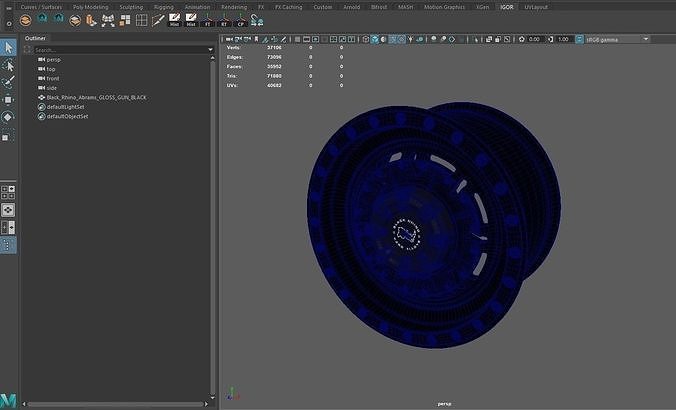Activate the Lasso Select tool

click(x=8, y=66)
